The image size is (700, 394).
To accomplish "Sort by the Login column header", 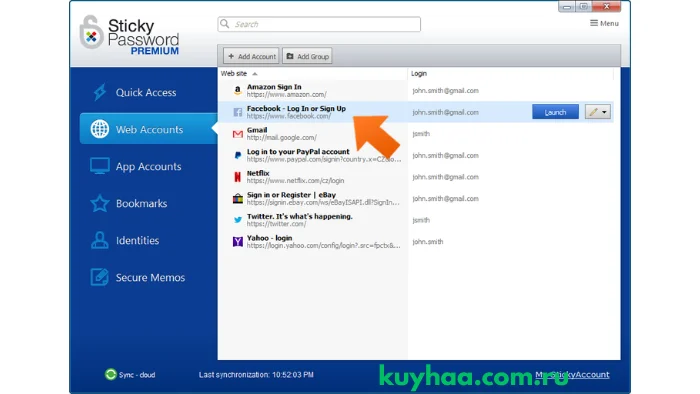I will pos(419,74).
